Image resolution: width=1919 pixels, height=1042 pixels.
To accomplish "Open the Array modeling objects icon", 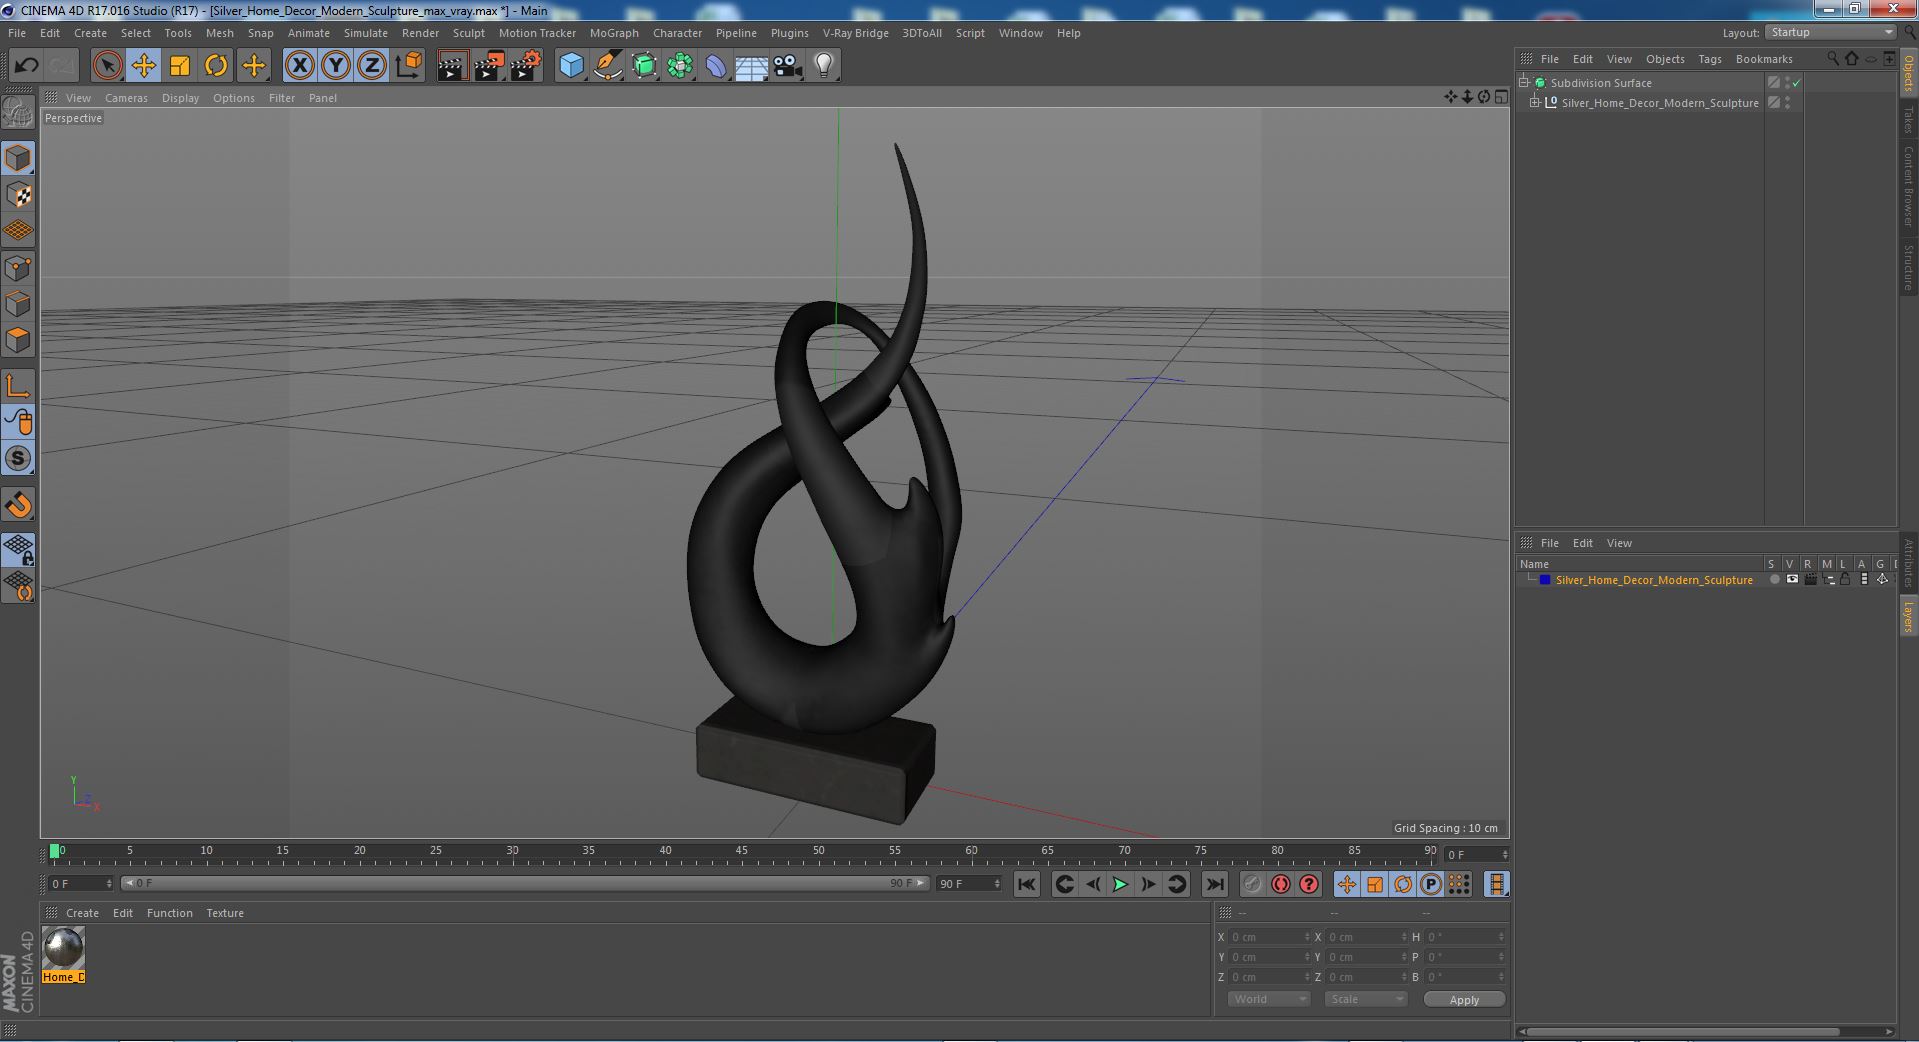I will 680,66.
